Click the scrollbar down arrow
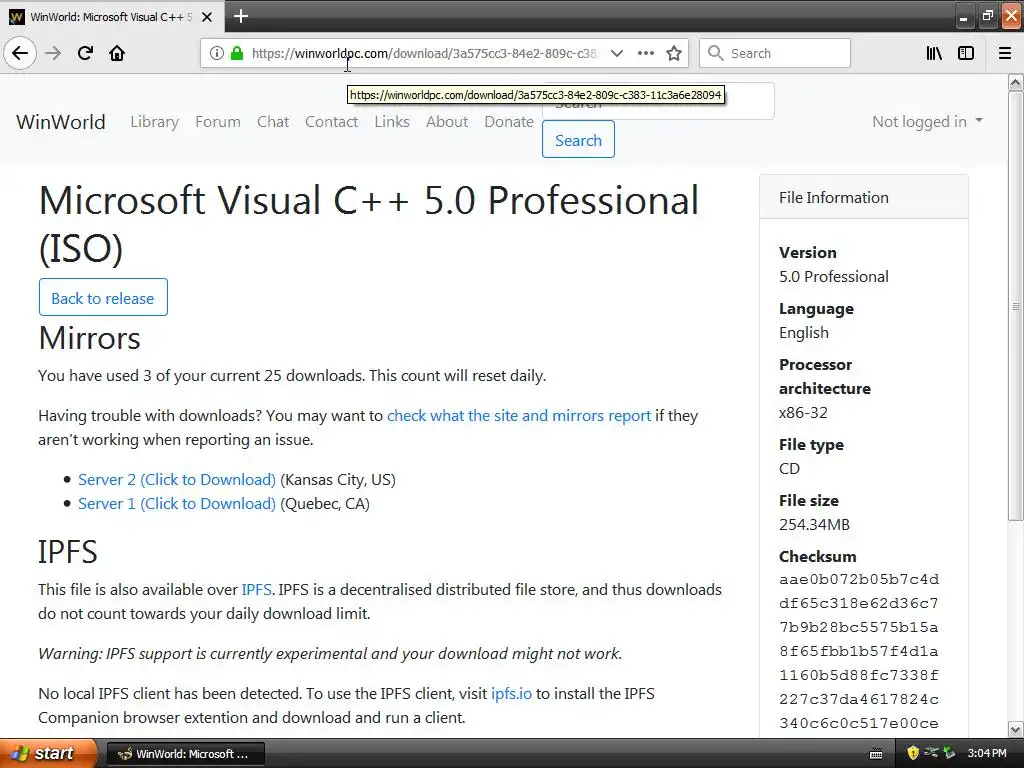The height and width of the screenshot is (768, 1024). point(1016,729)
